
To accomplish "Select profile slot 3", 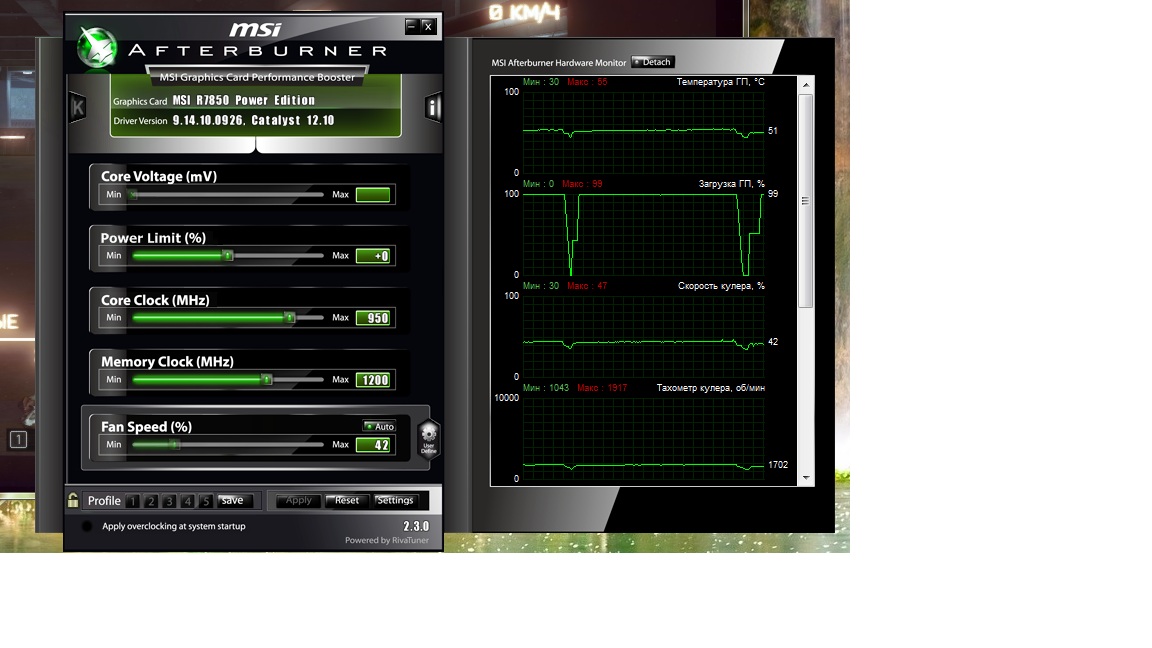I will 169,501.
